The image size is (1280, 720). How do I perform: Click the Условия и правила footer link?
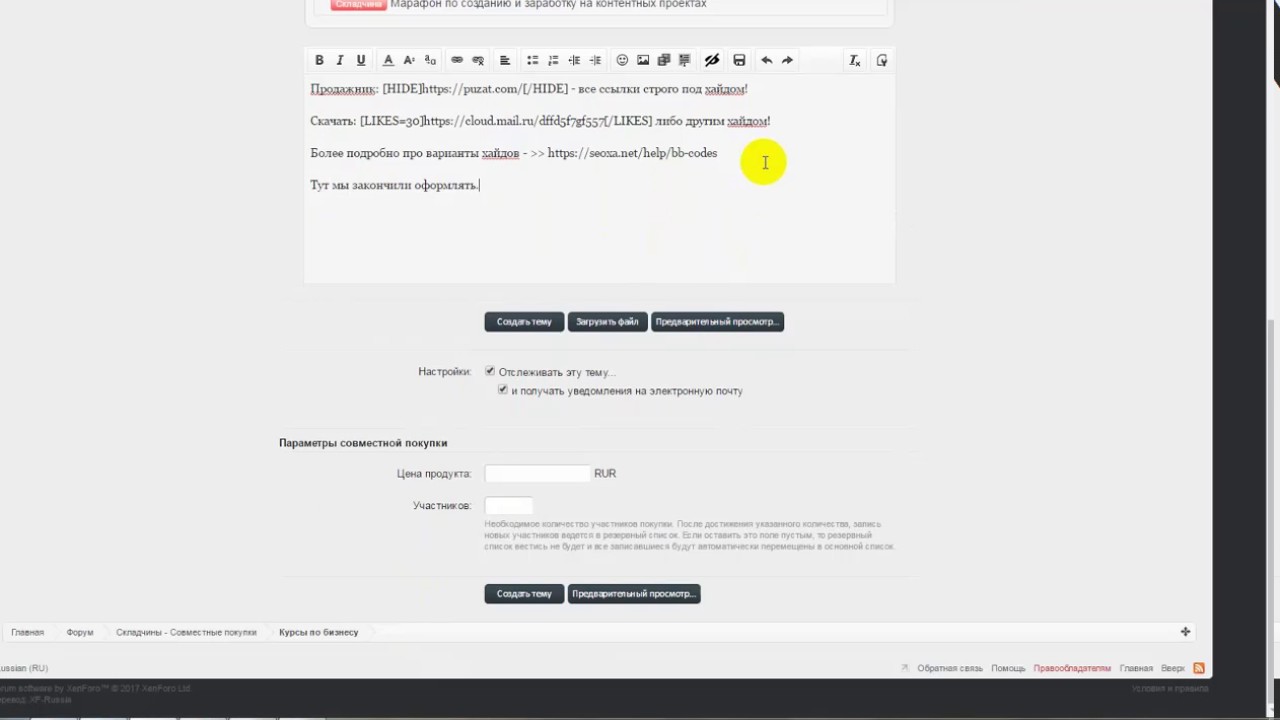(1170, 689)
